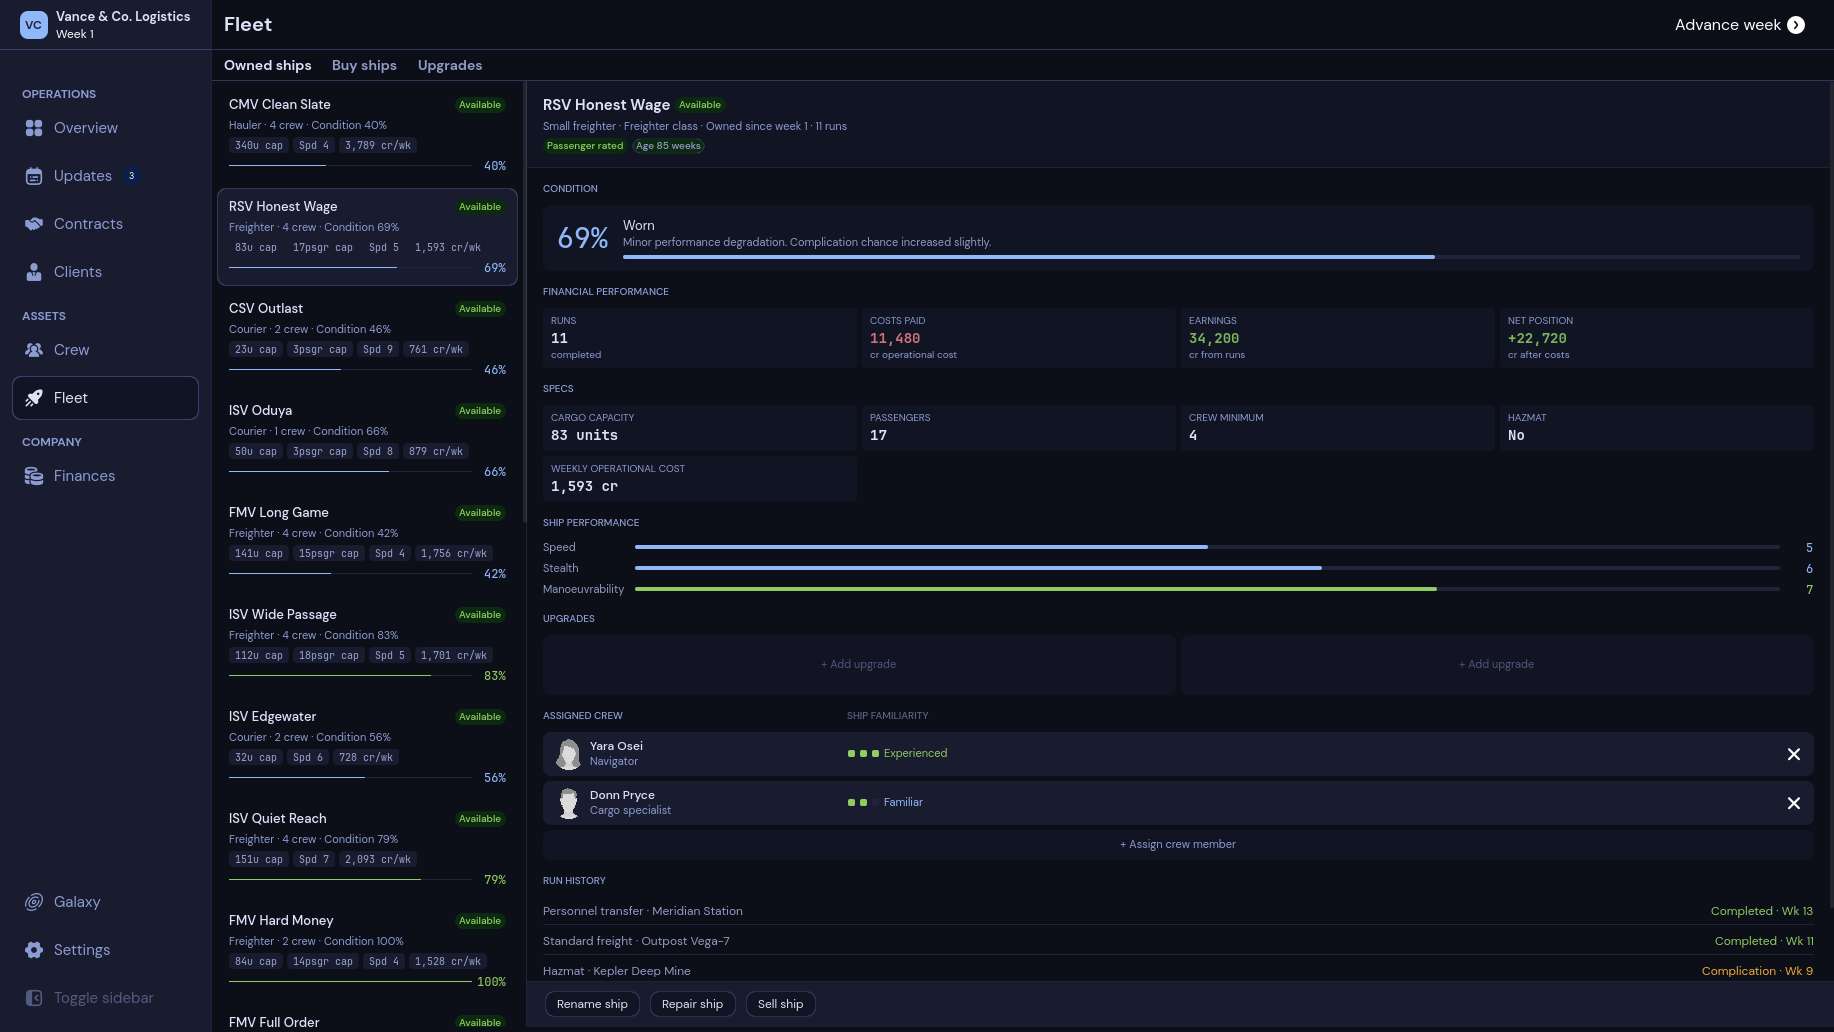This screenshot has width=1834, height=1032.
Task: Click the Clients person icon
Action: pos(34,272)
